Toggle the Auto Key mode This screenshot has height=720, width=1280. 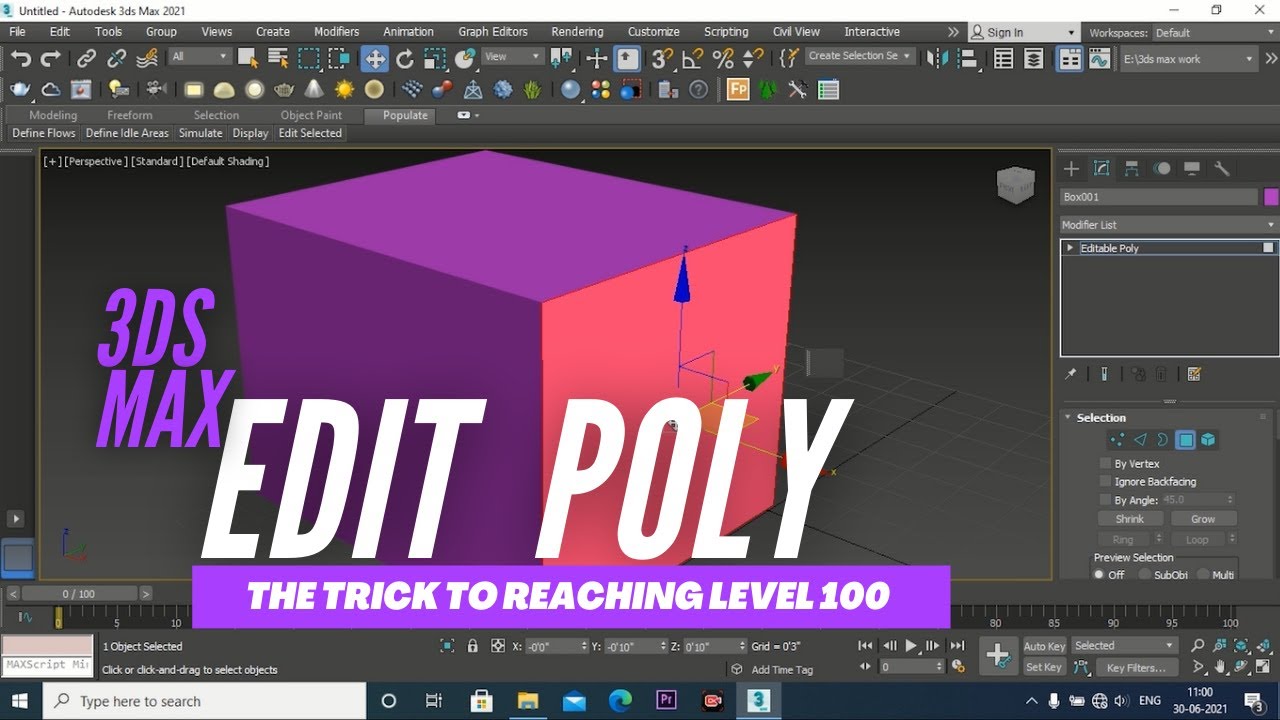point(1044,646)
